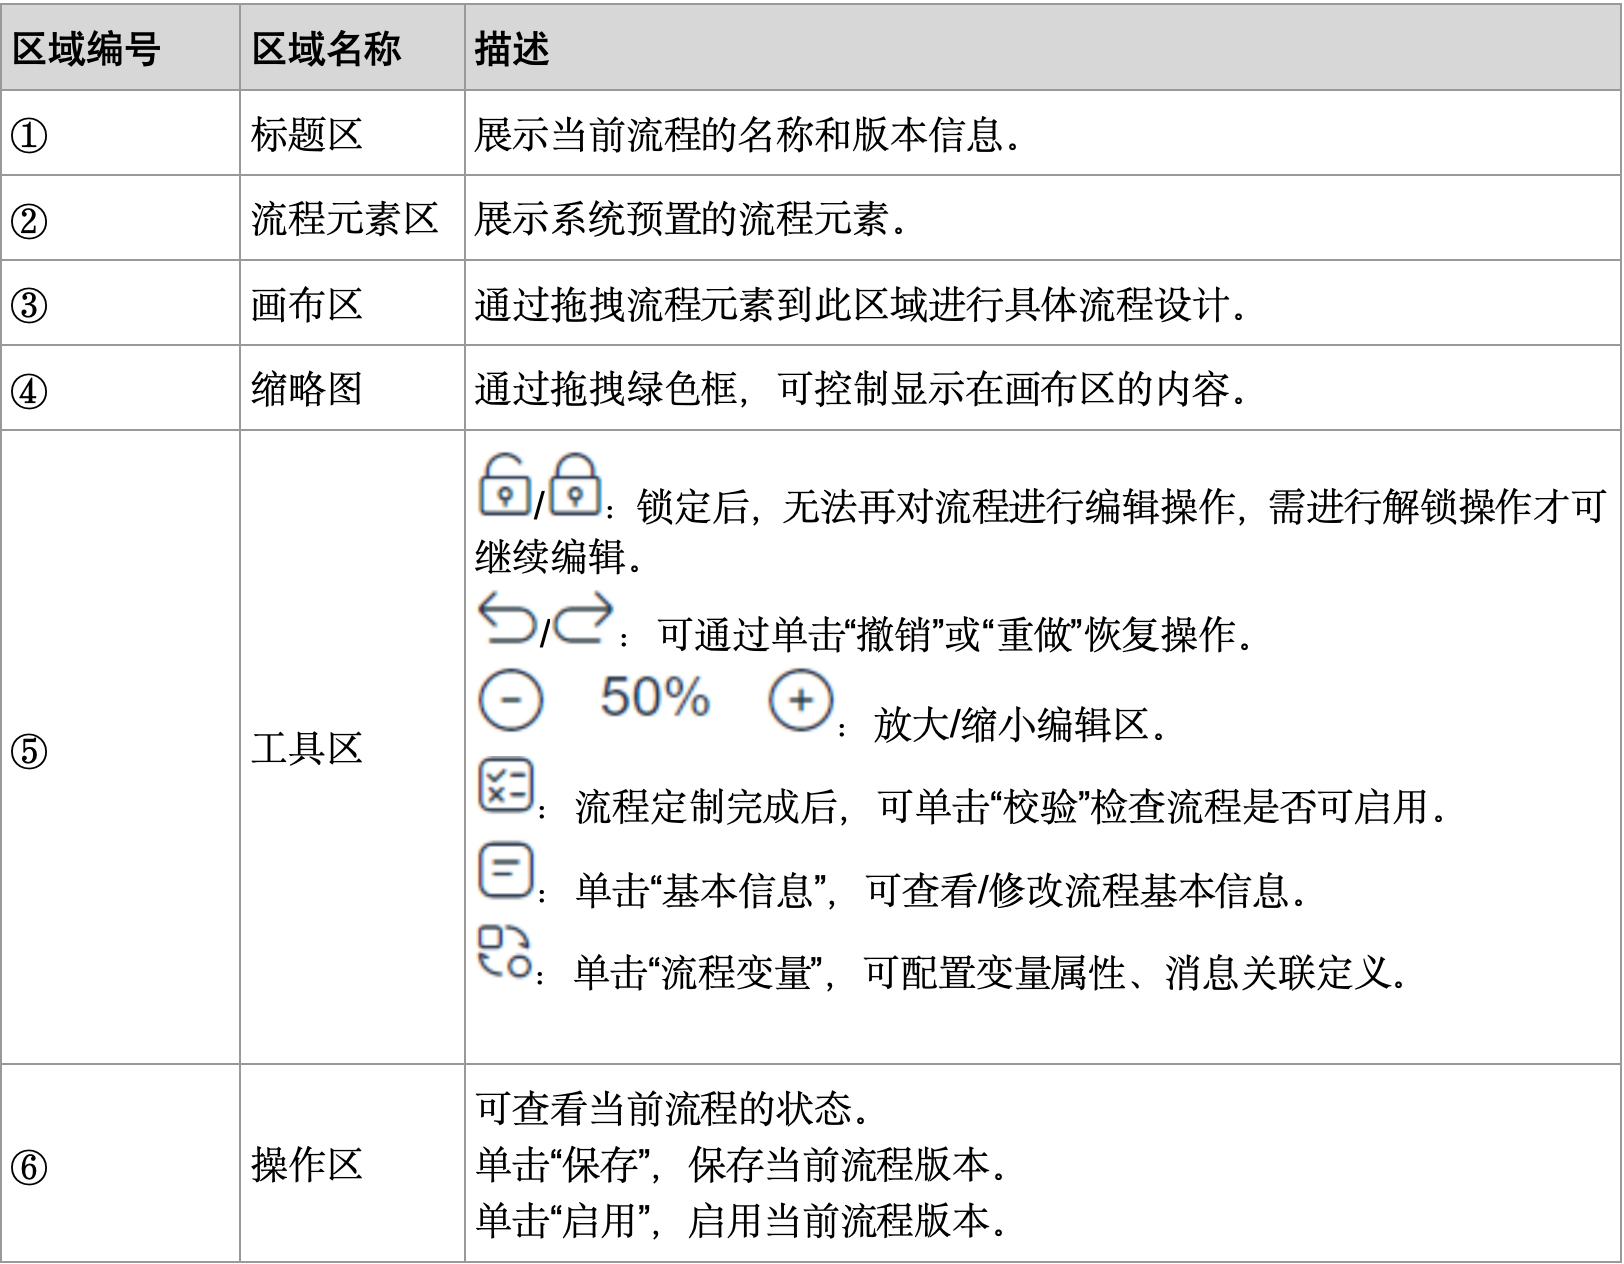Click text 单击“保存”，保存当前流程版本

coord(743,1164)
